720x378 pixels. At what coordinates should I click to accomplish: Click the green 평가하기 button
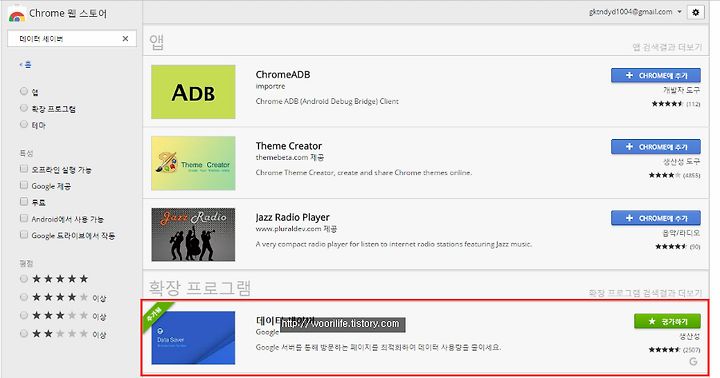667,321
